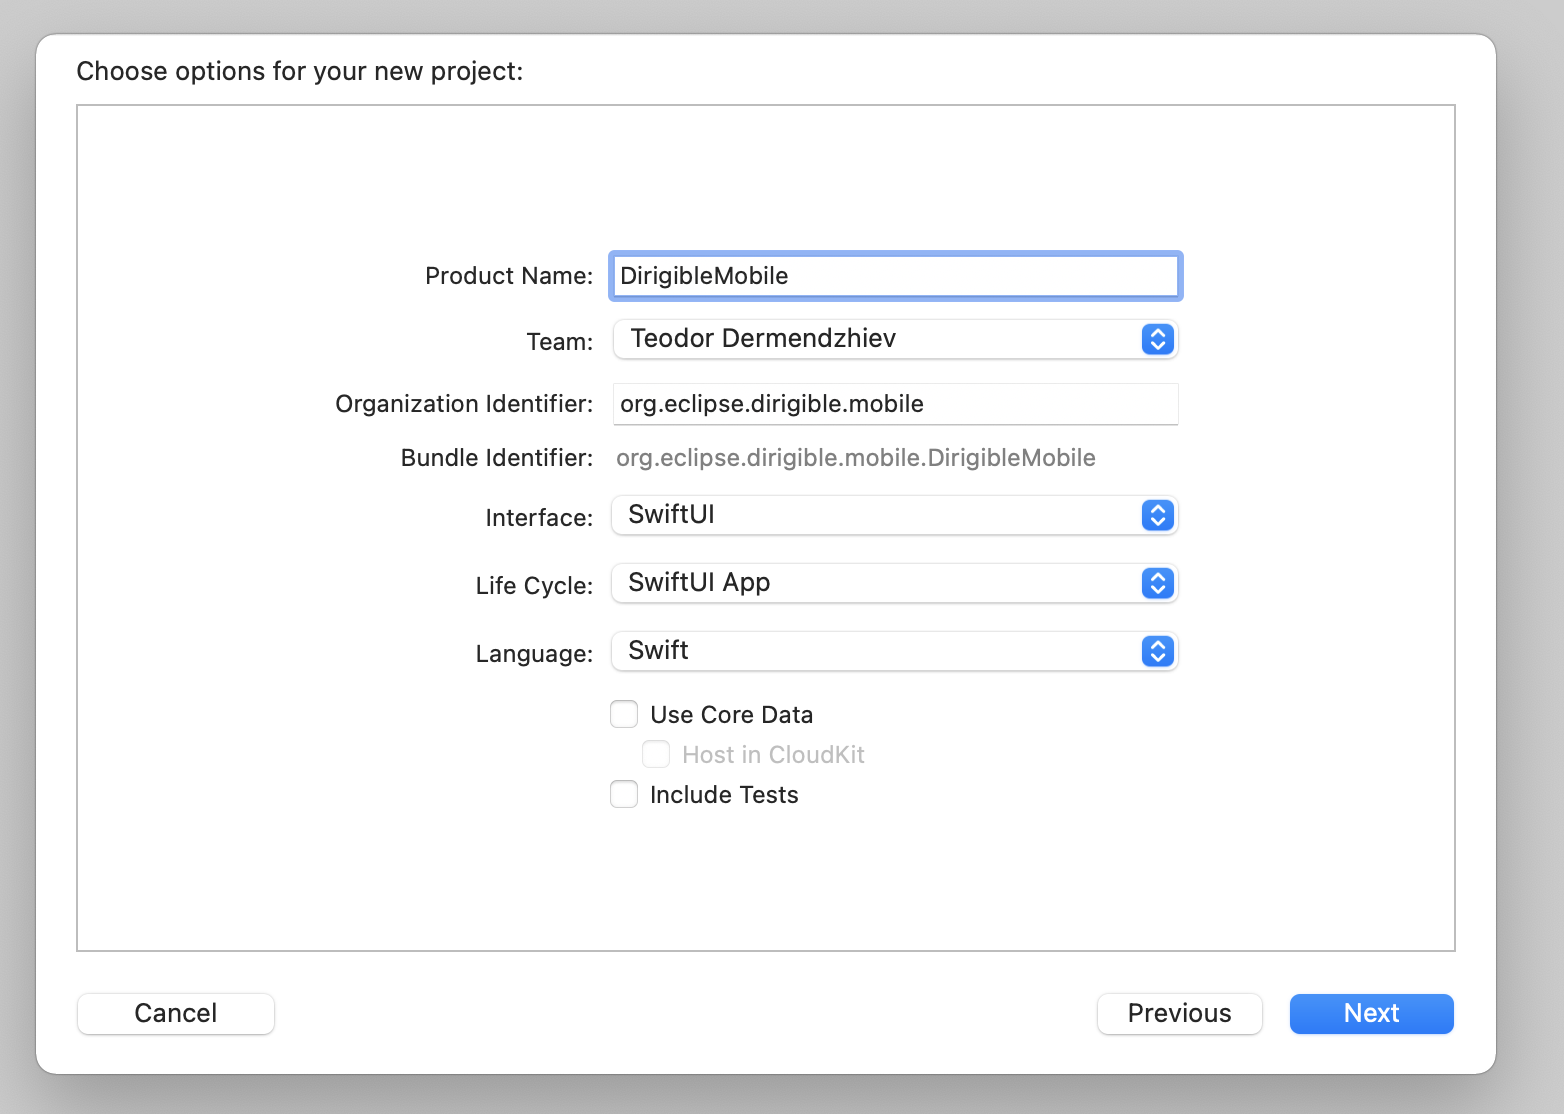Enable the Use Core Data checkbox
The width and height of the screenshot is (1564, 1114).
[x=624, y=714]
